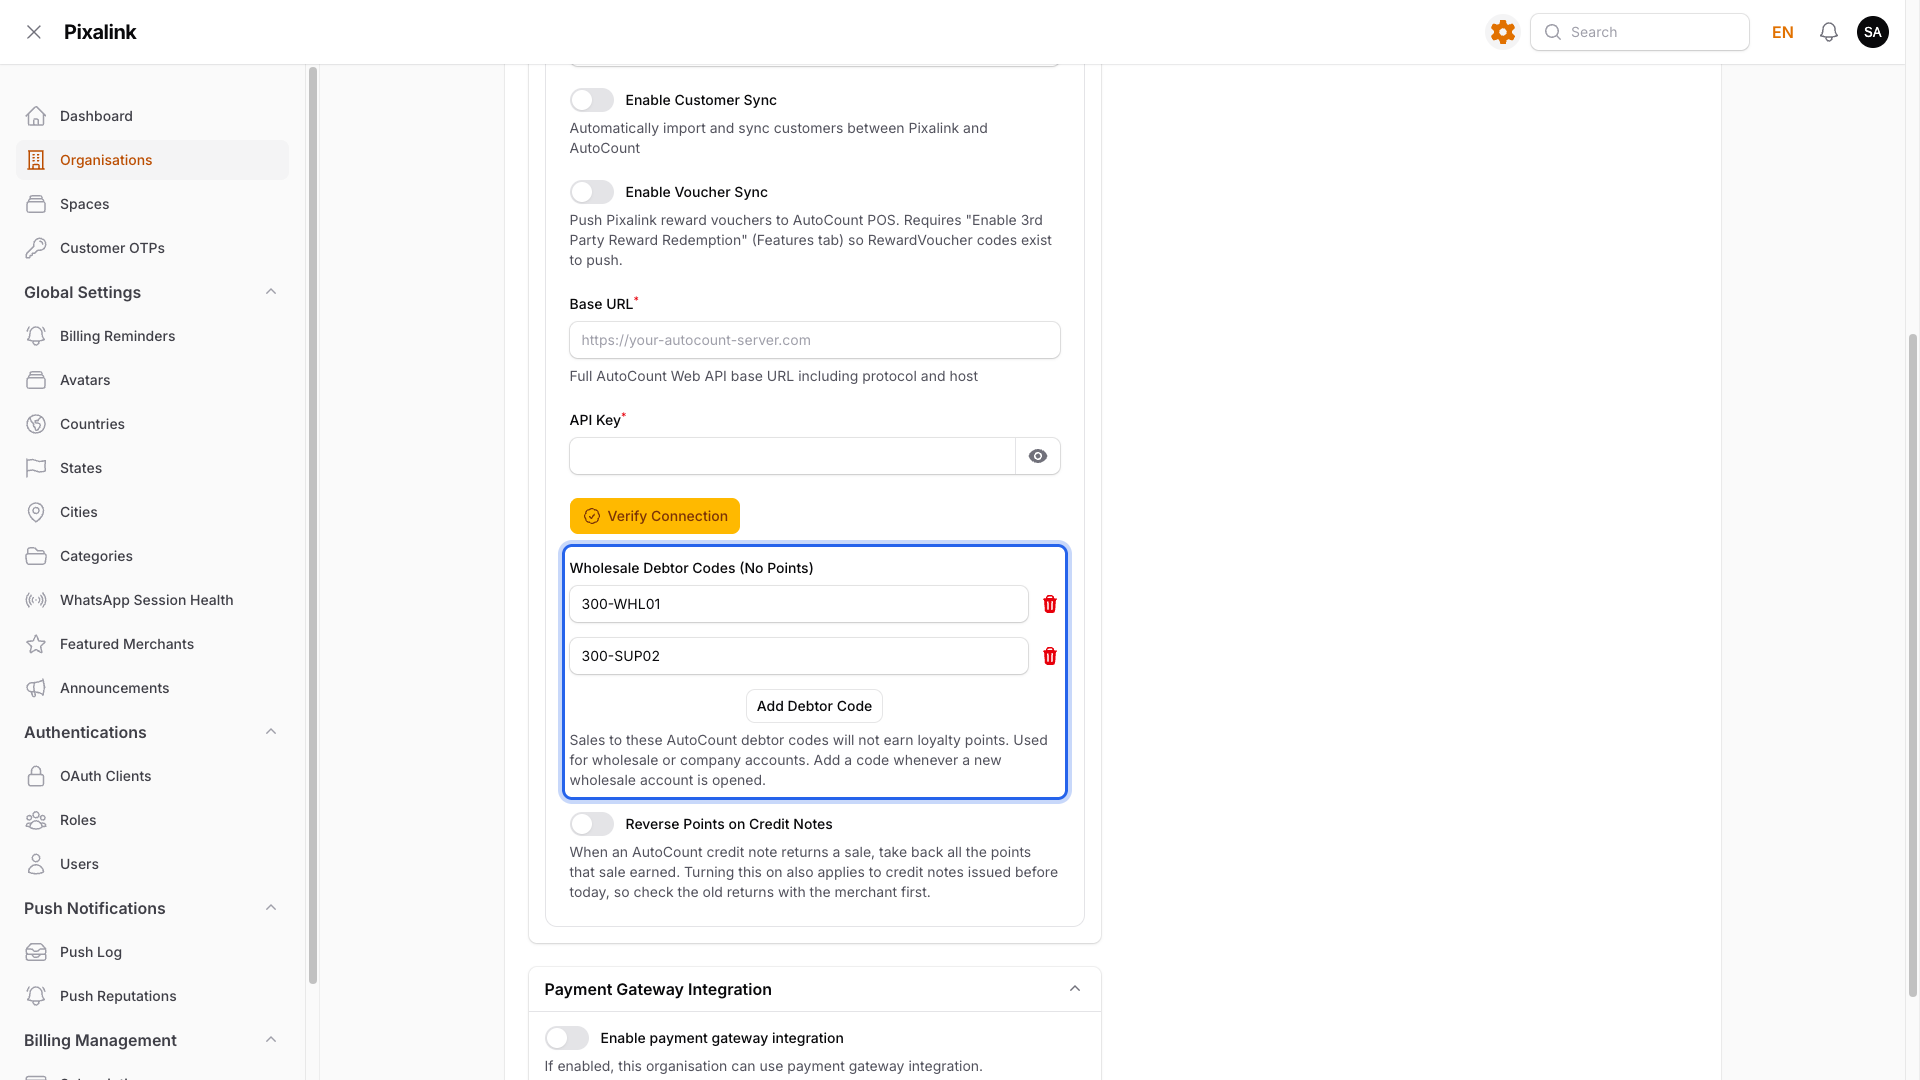Open Featured Merchants page
This screenshot has height=1080, width=1920.
click(x=152, y=644)
